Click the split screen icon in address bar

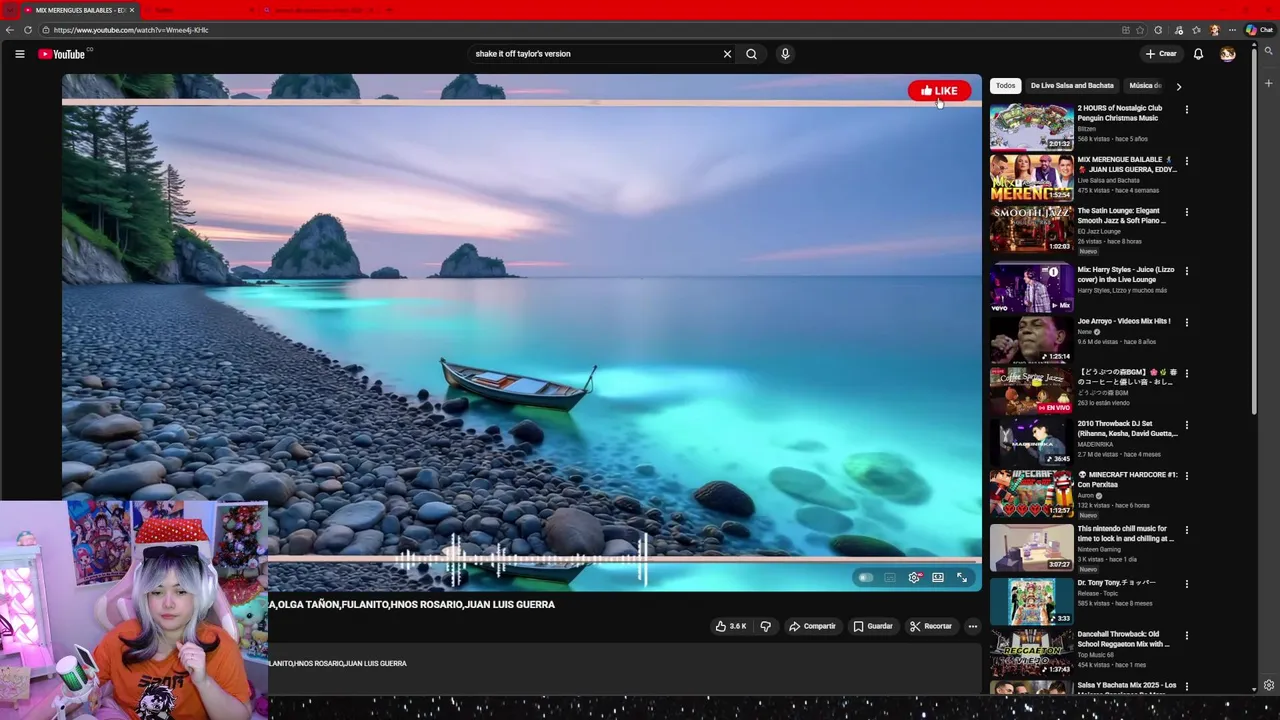pyautogui.click(x=1125, y=30)
